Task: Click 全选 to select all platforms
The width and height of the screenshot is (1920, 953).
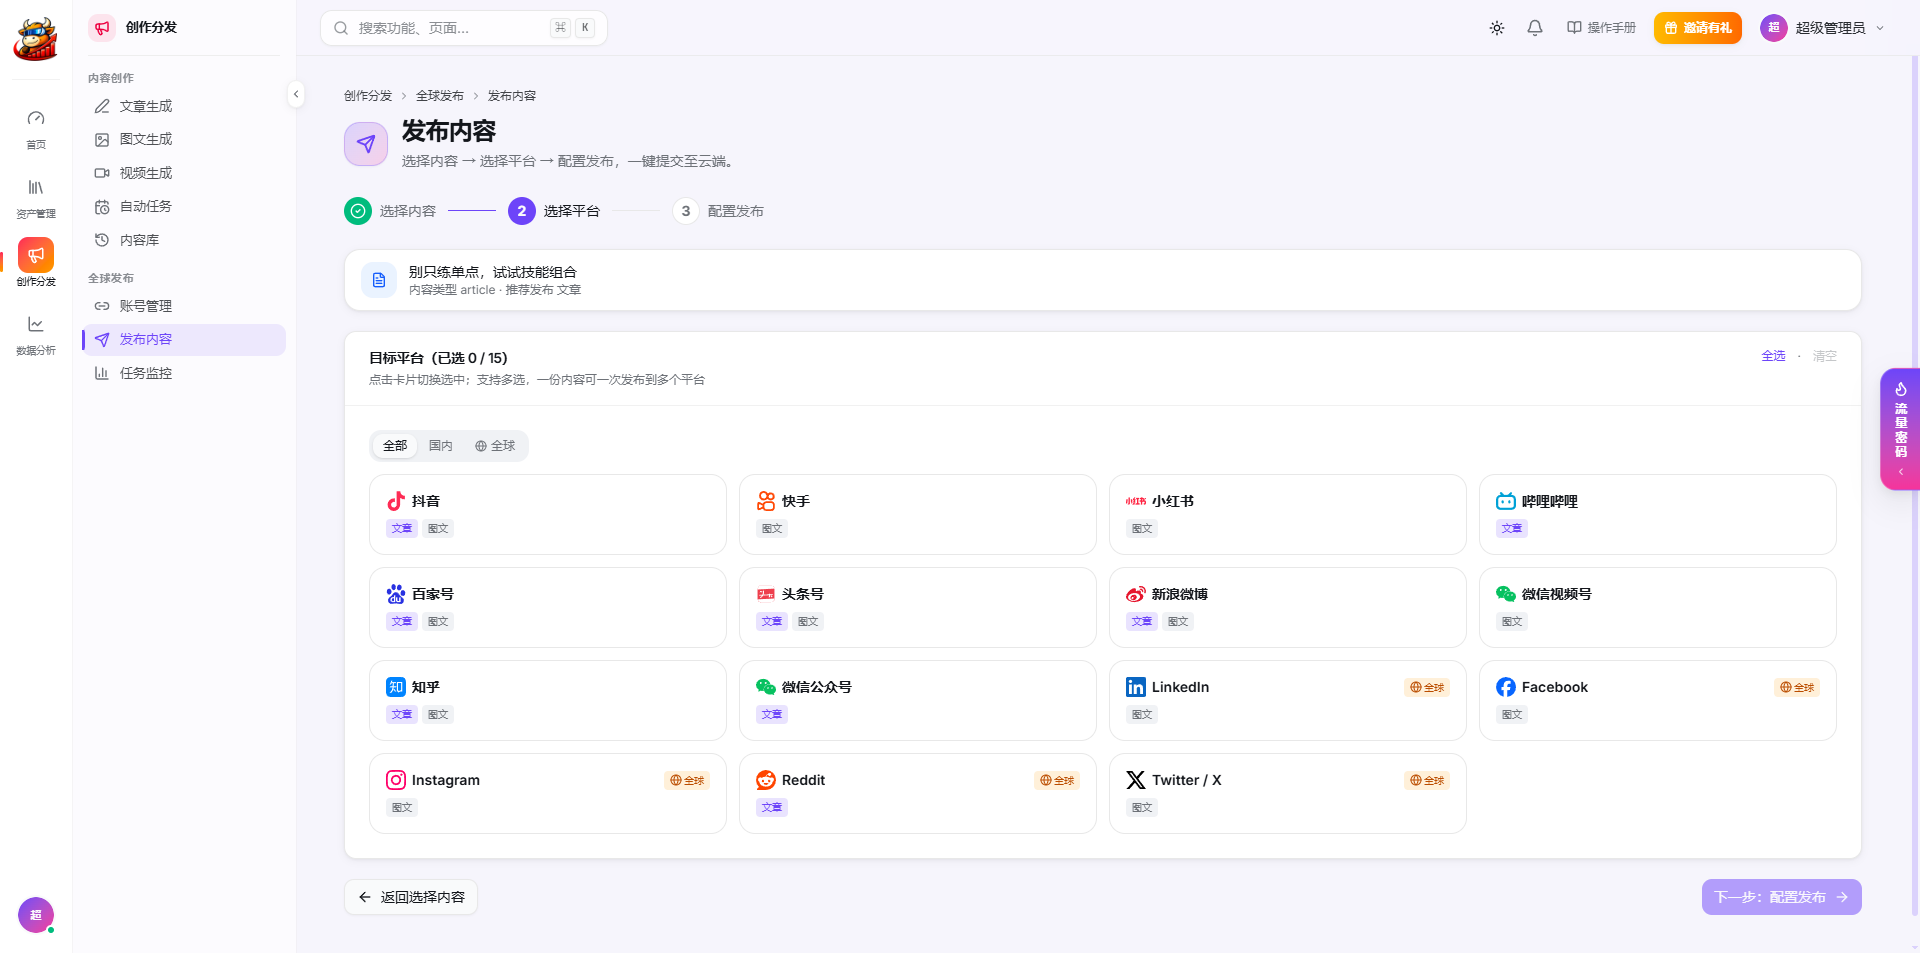Action: tap(1773, 356)
